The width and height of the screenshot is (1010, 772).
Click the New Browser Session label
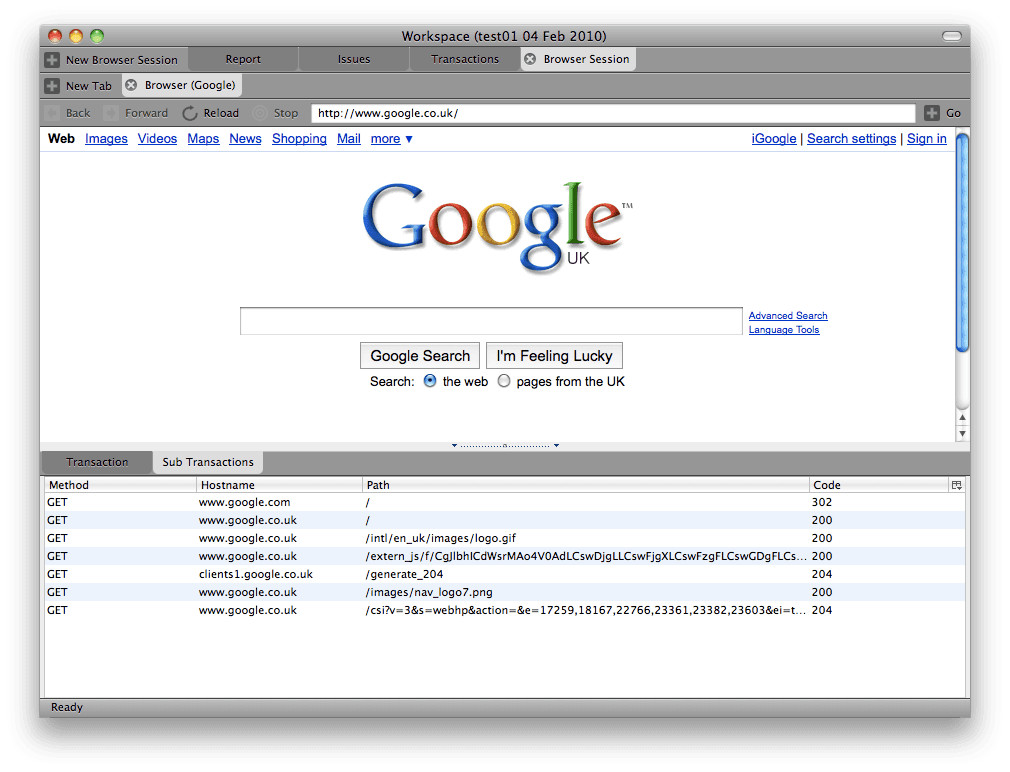point(122,60)
